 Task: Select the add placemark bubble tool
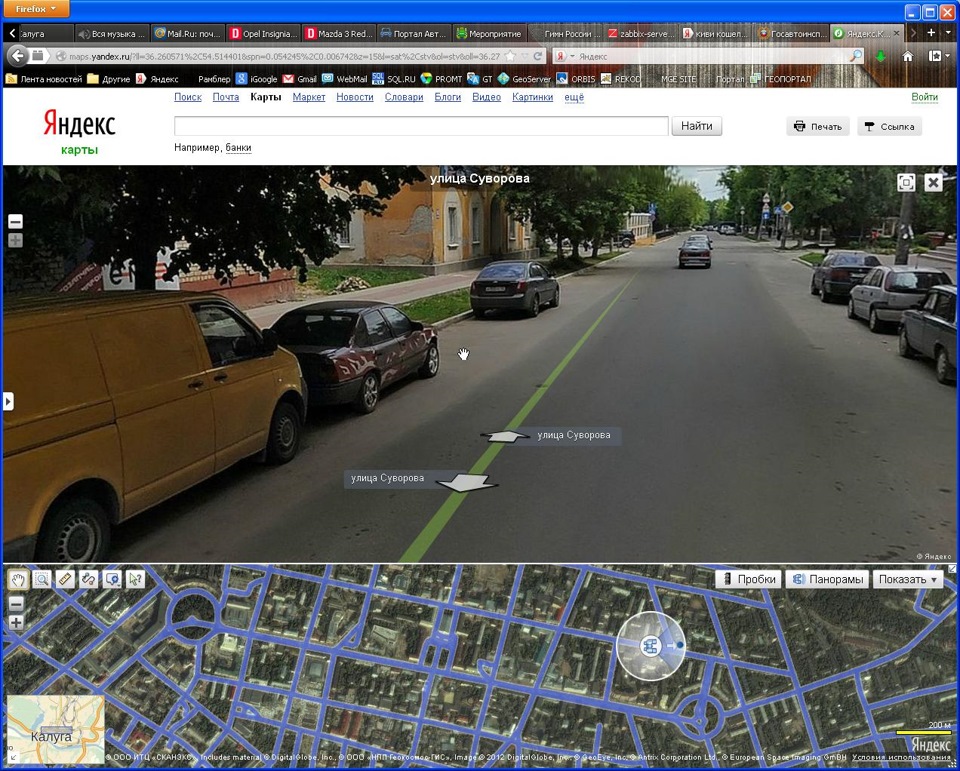(112, 579)
